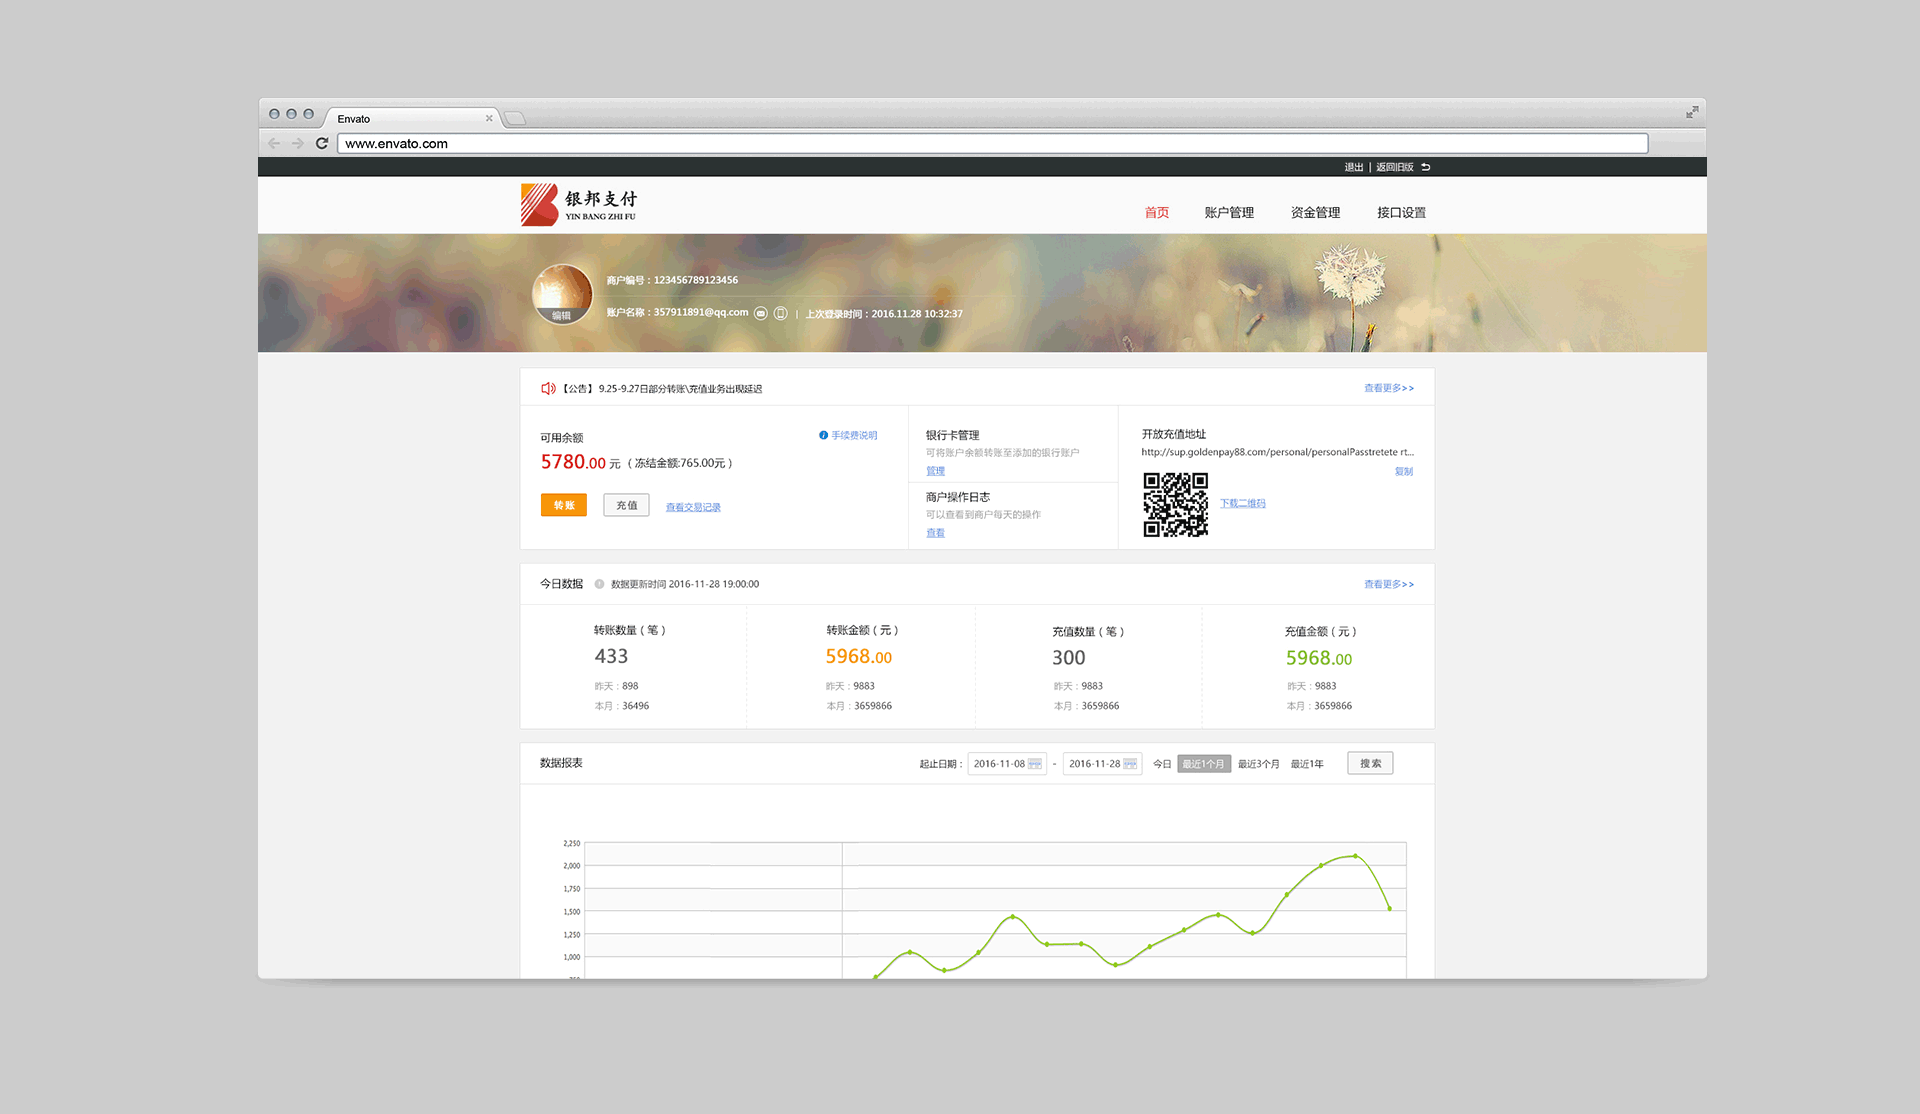This screenshot has width=1920, height=1114.
Task: Select the 最近1年 range option
Action: point(1306,764)
